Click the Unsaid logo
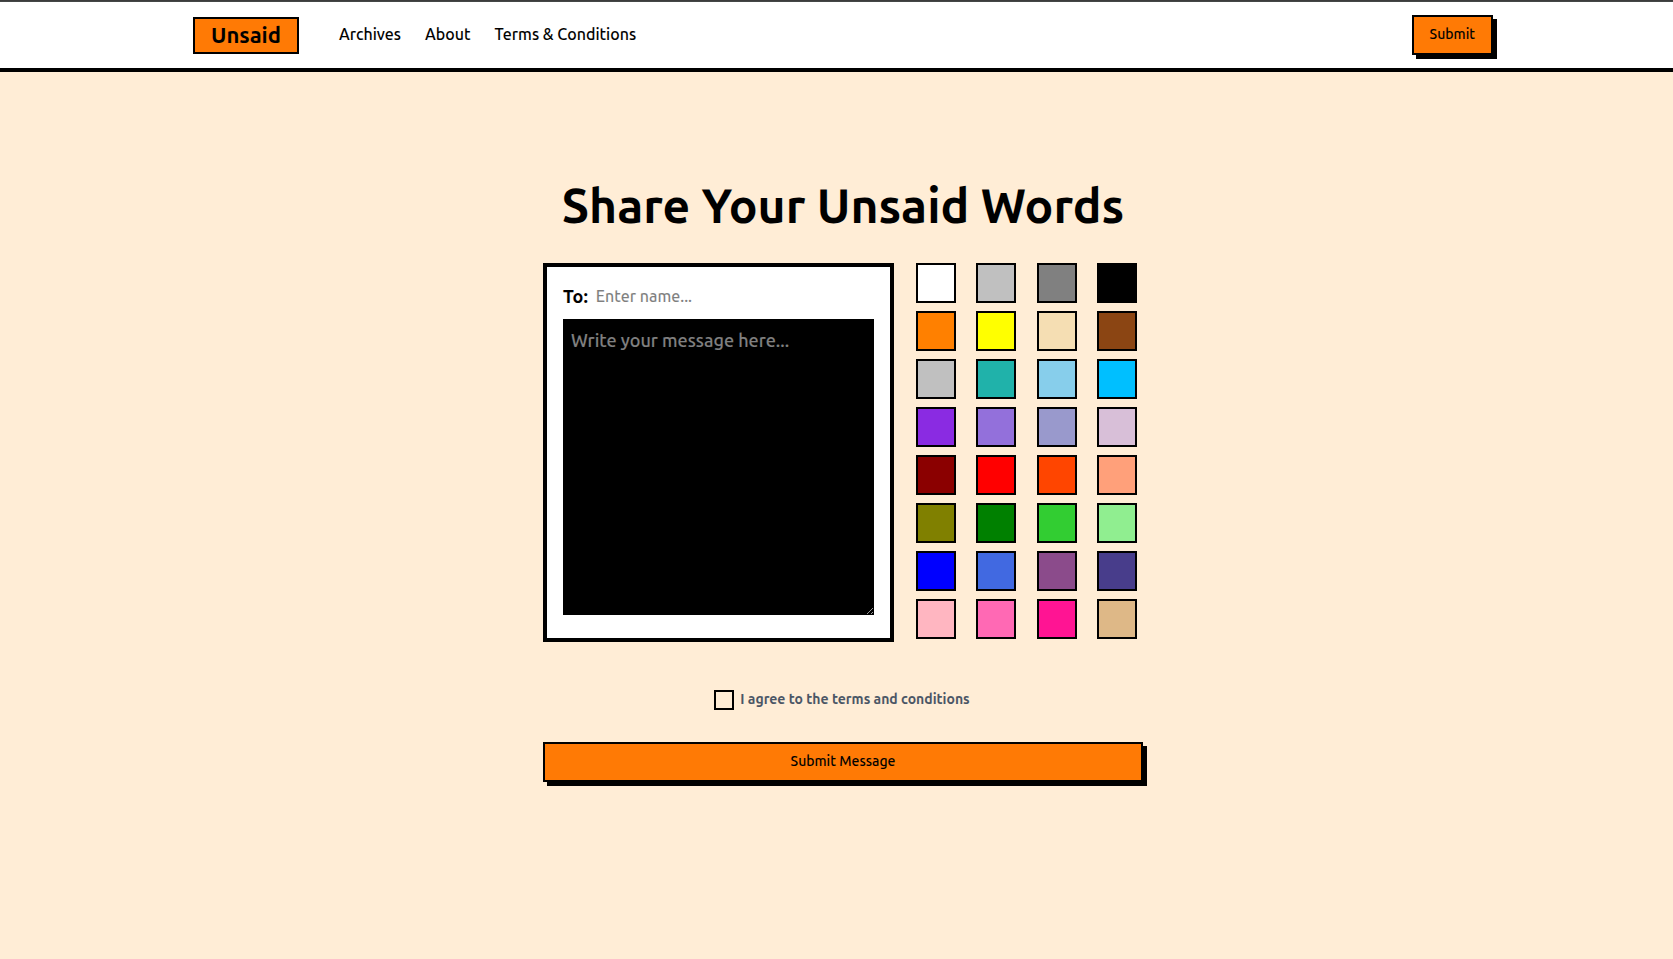1673x959 pixels. click(246, 35)
